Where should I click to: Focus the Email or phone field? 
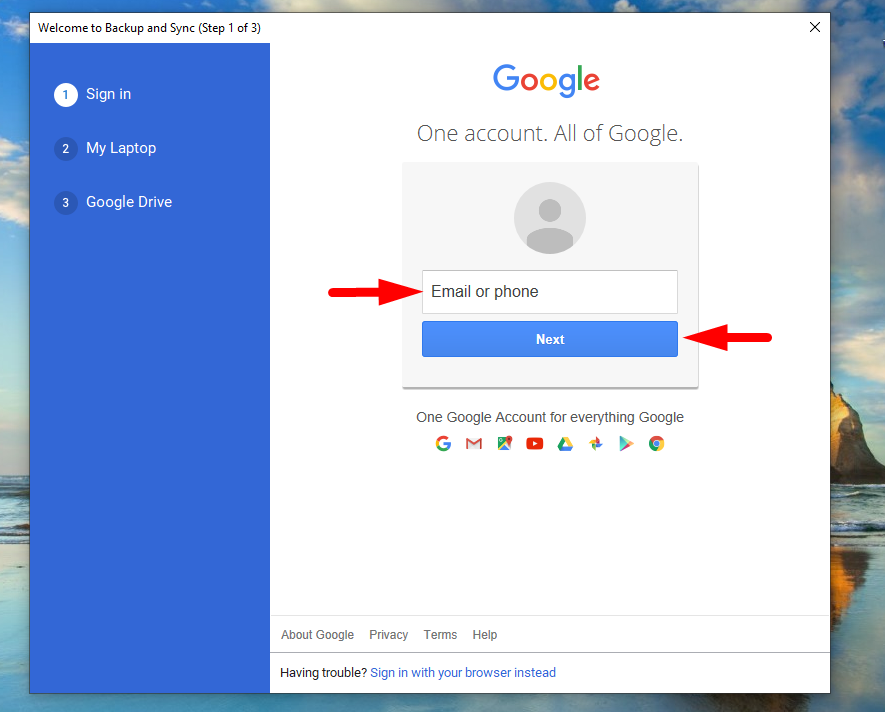tap(550, 292)
